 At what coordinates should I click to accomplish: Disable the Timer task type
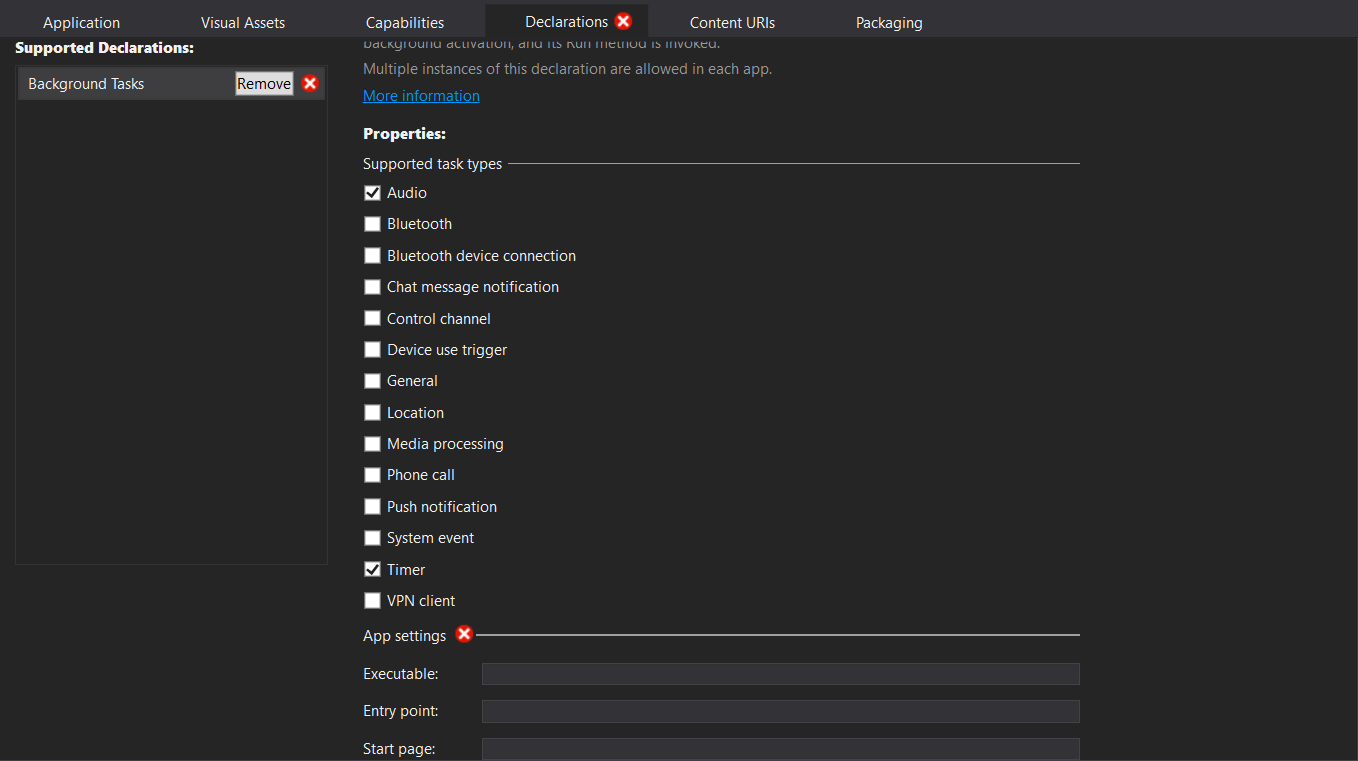tap(372, 569)
